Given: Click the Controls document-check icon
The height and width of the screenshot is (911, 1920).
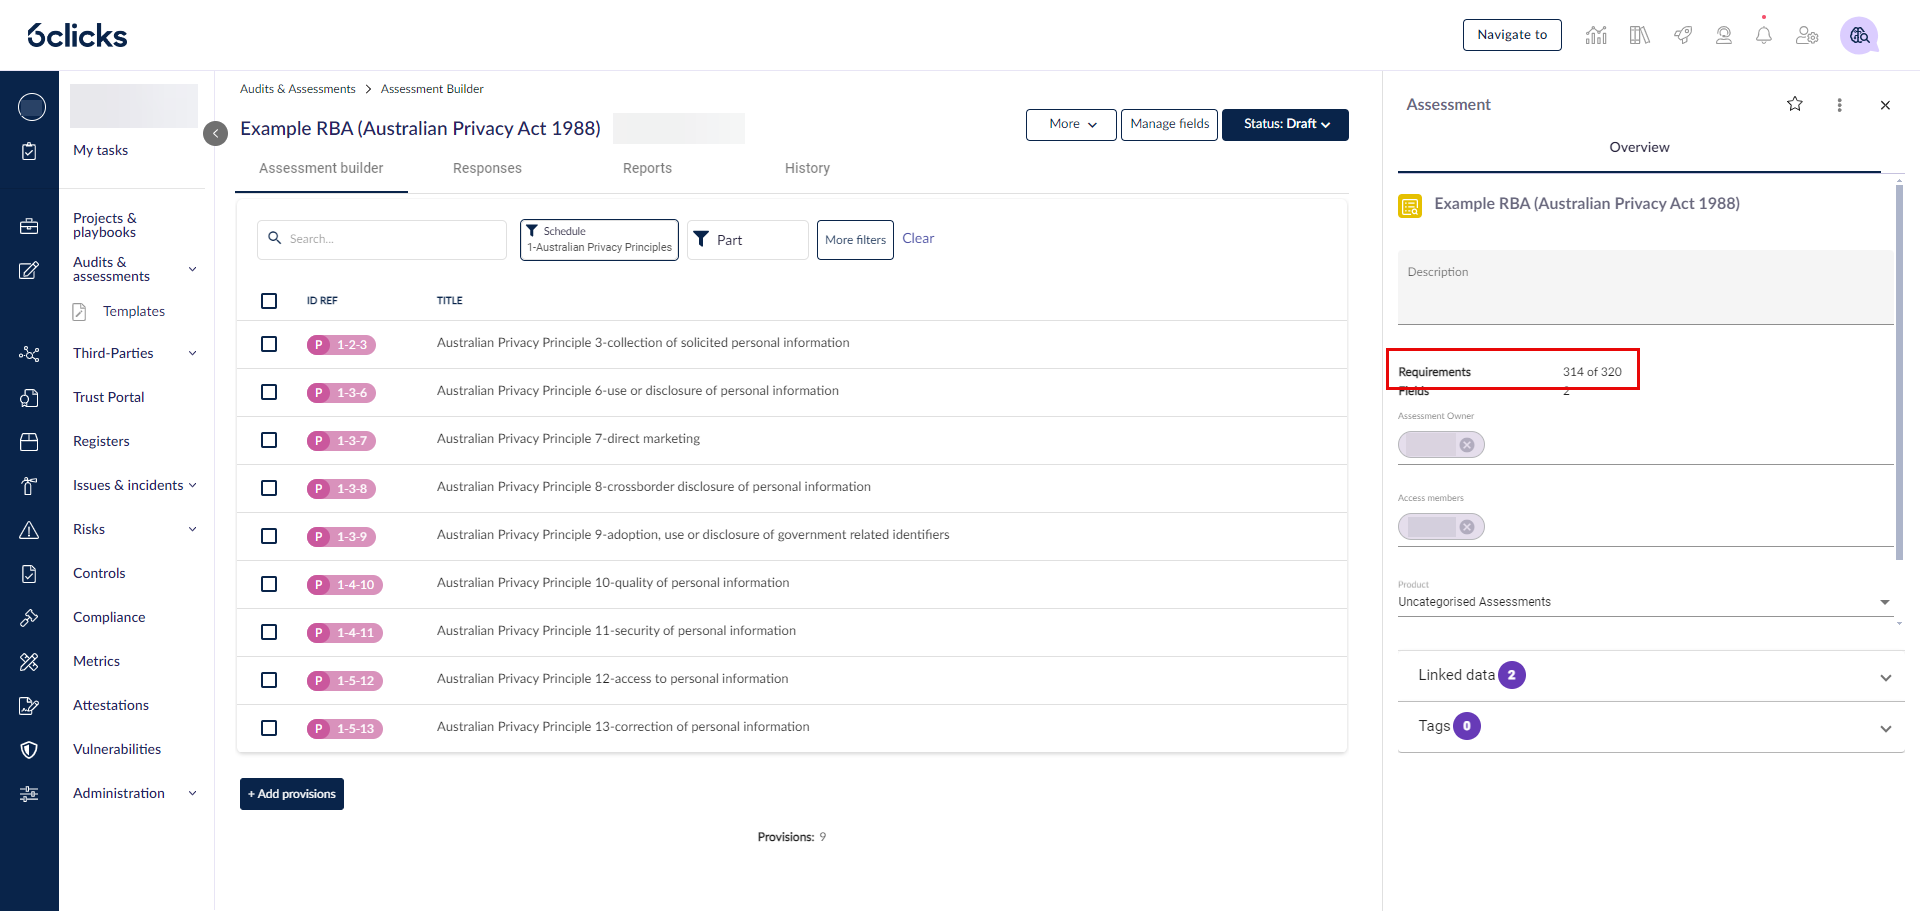Looking at the screenshot, I should [x=29, y=574].
